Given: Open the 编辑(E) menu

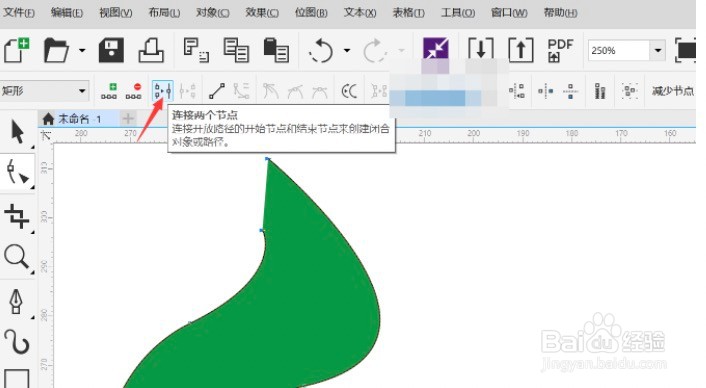Looking at the screenshot, I should (67, 13).
